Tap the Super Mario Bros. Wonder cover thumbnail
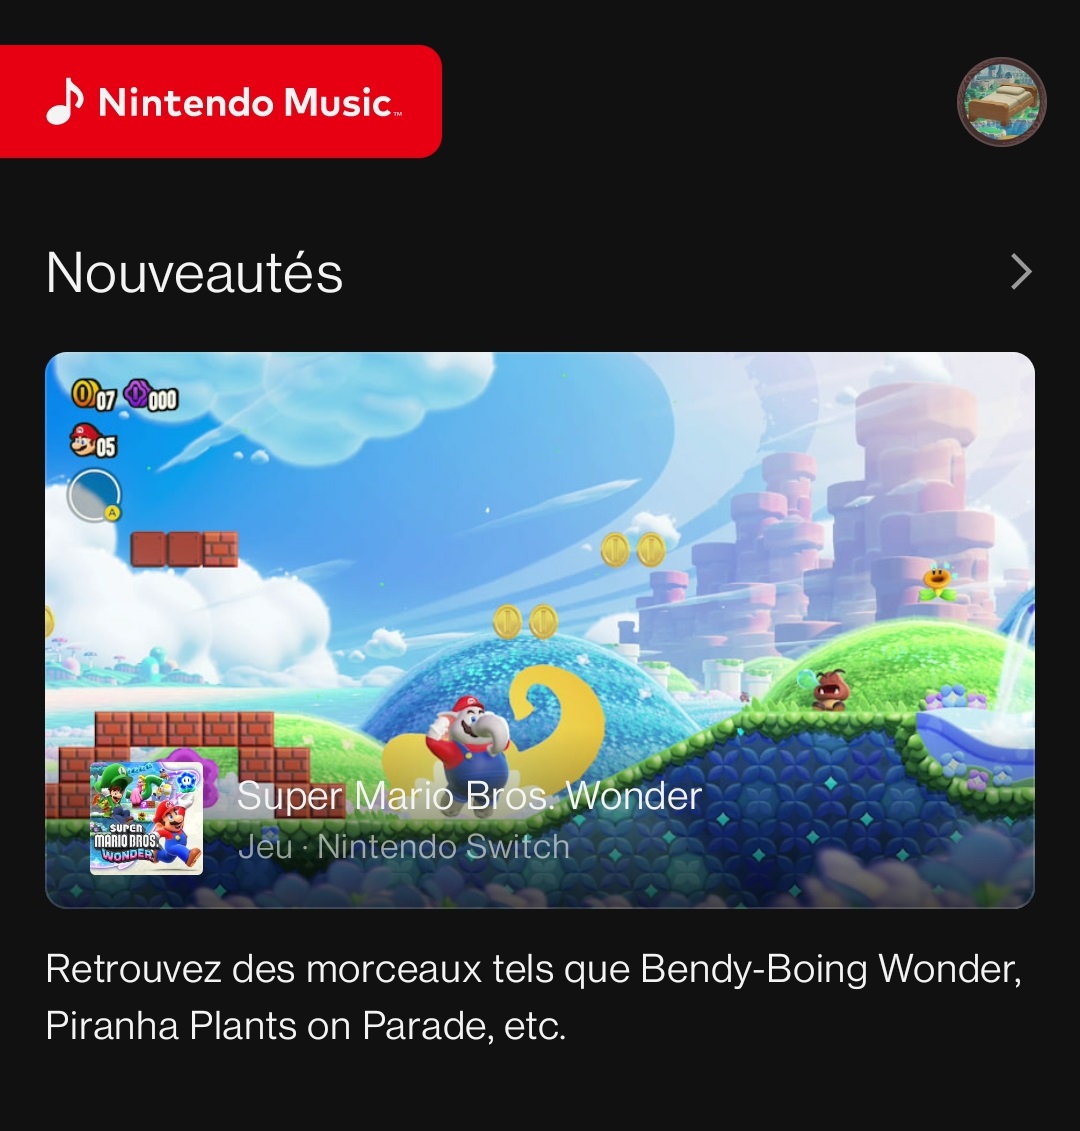1080x1131 pixels. (x=146, y=819)
